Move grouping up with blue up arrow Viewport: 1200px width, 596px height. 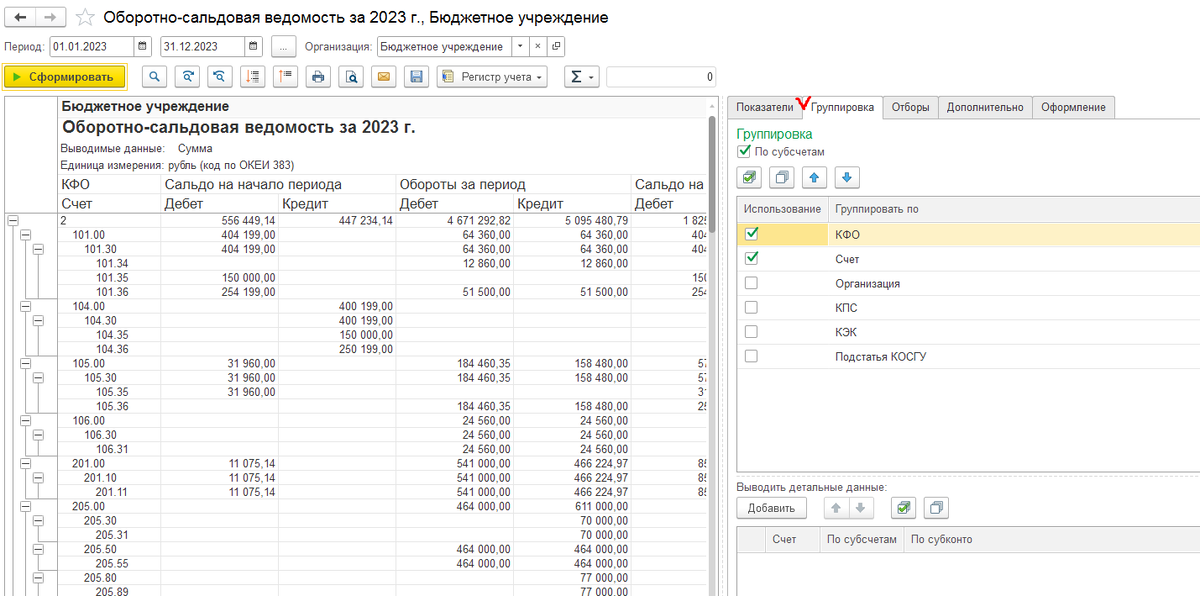pos(815,178)
